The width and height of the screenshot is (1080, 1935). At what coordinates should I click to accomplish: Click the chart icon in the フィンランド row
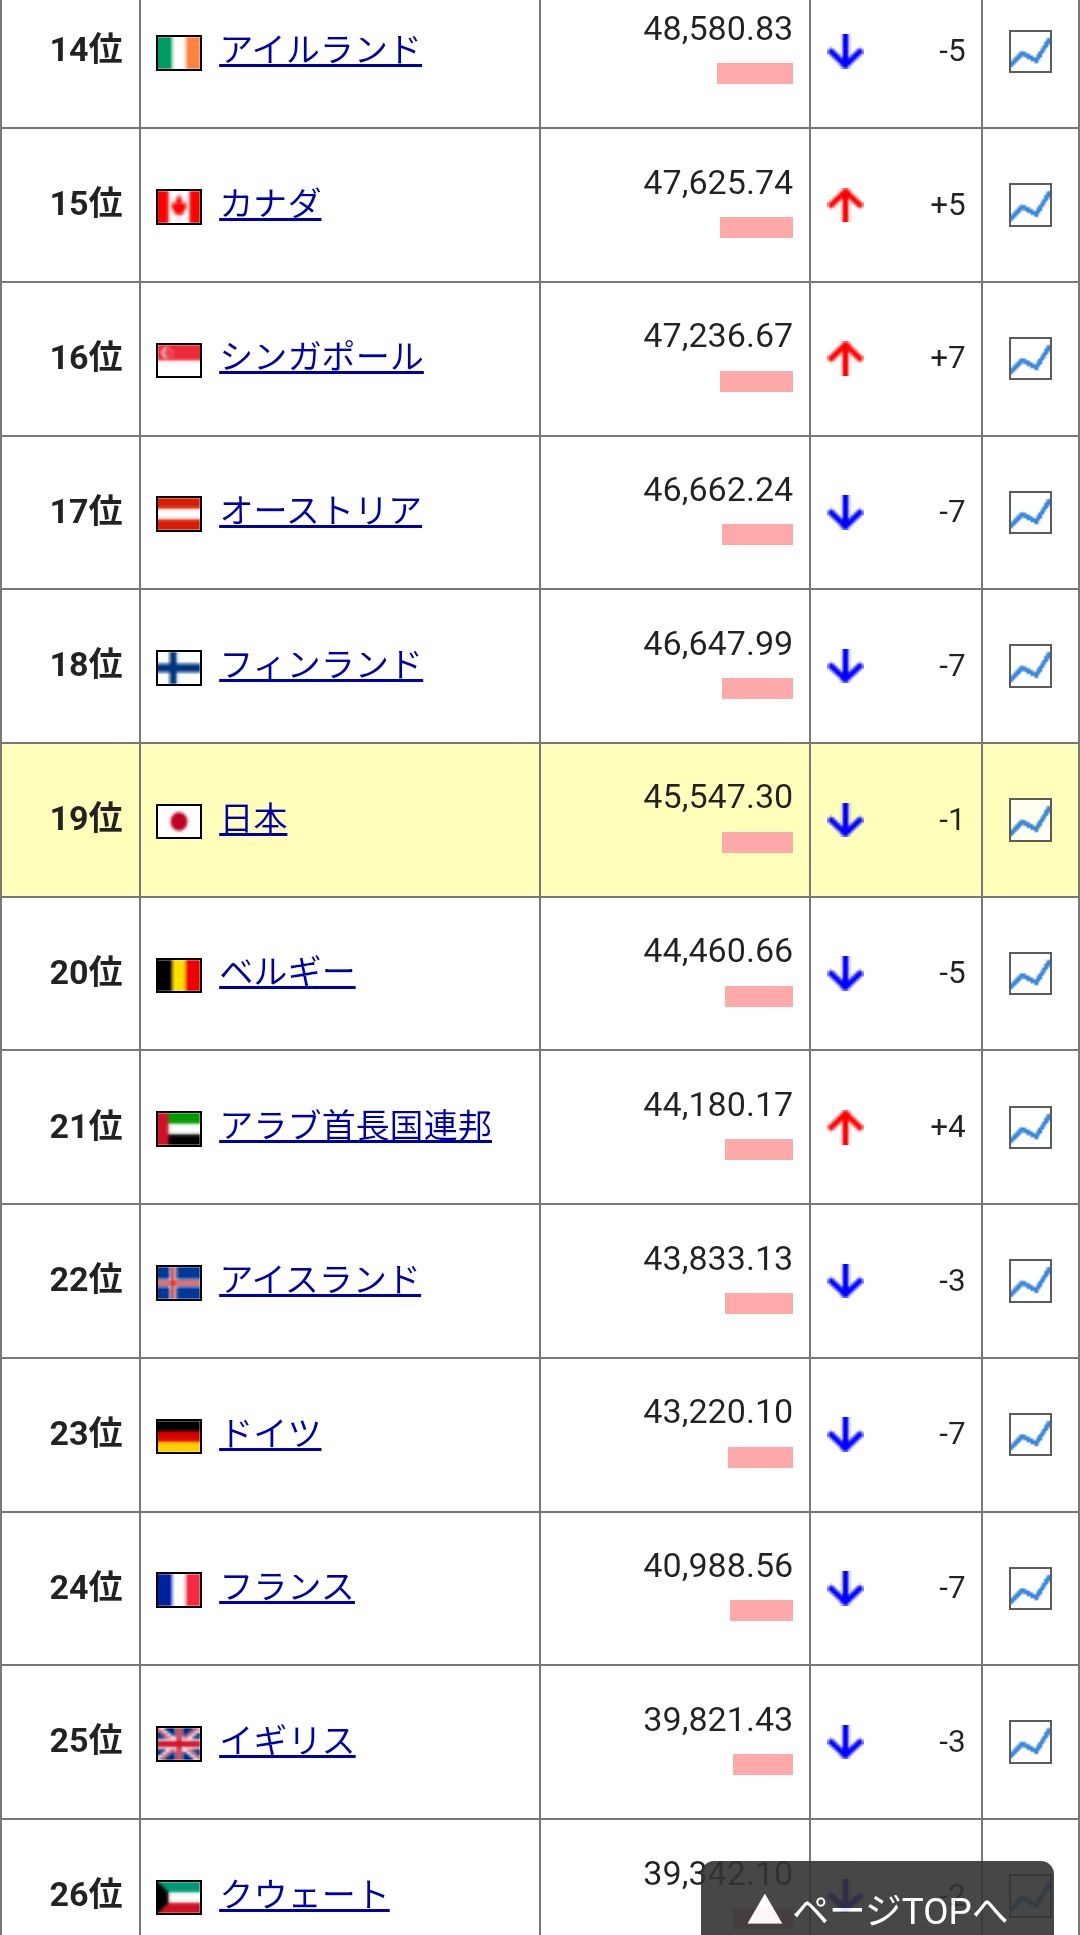(x=1030, y=666)
